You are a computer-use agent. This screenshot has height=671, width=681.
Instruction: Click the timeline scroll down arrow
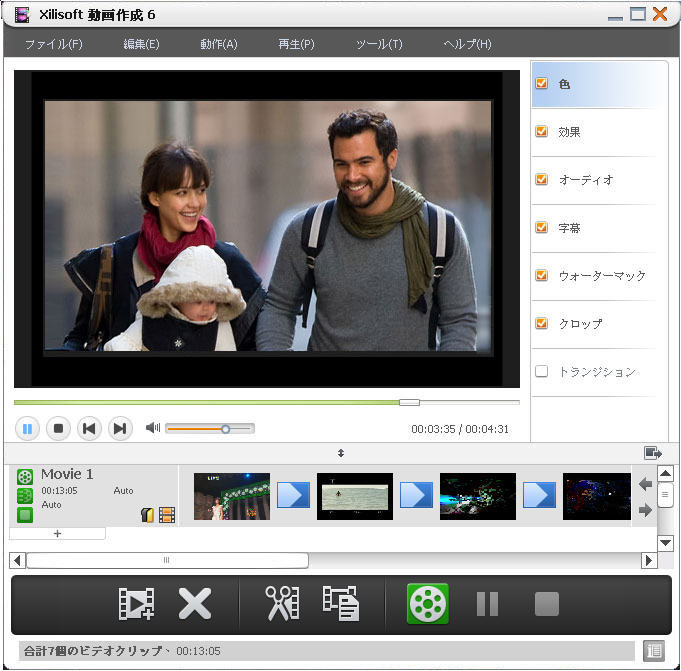click(x=665, y=543)
